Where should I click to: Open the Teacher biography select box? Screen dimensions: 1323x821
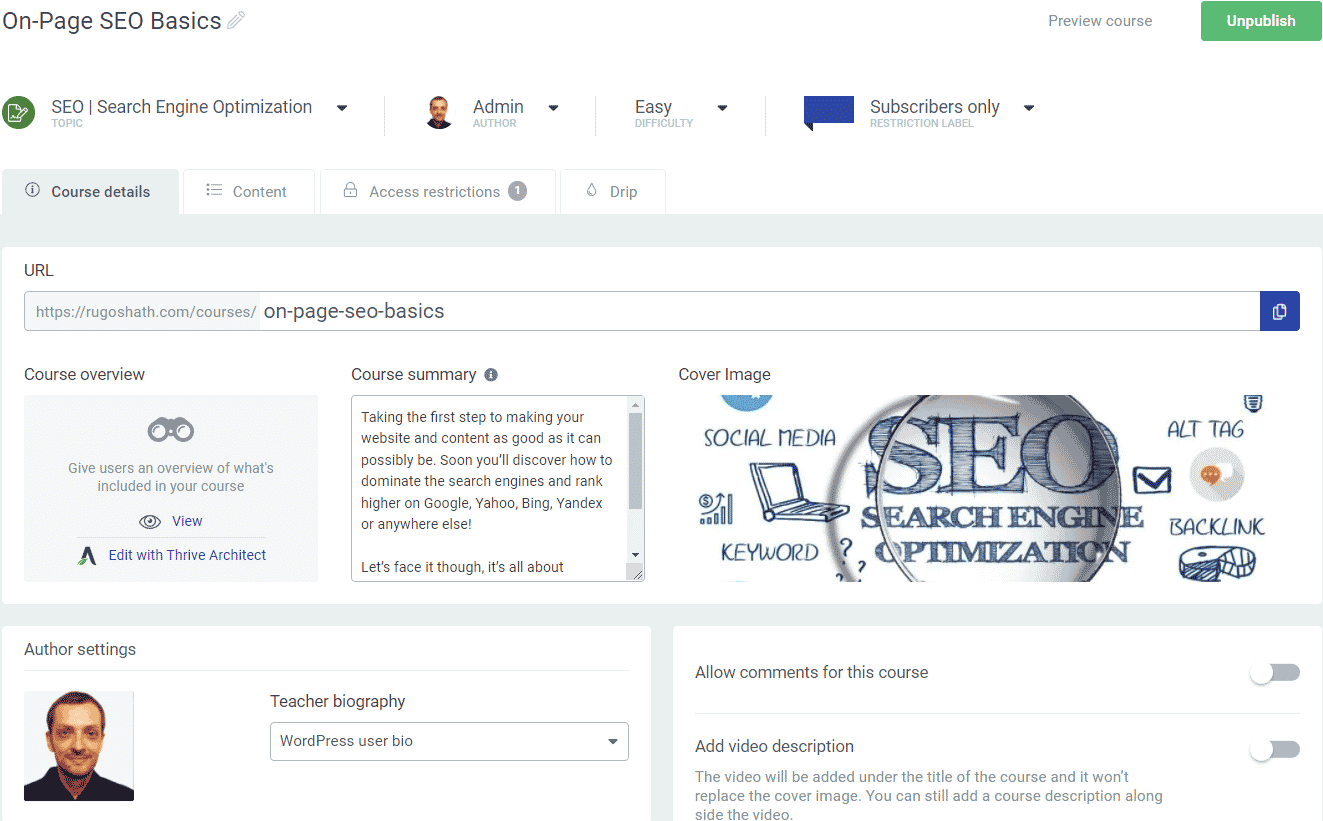[x=449, y=741]
